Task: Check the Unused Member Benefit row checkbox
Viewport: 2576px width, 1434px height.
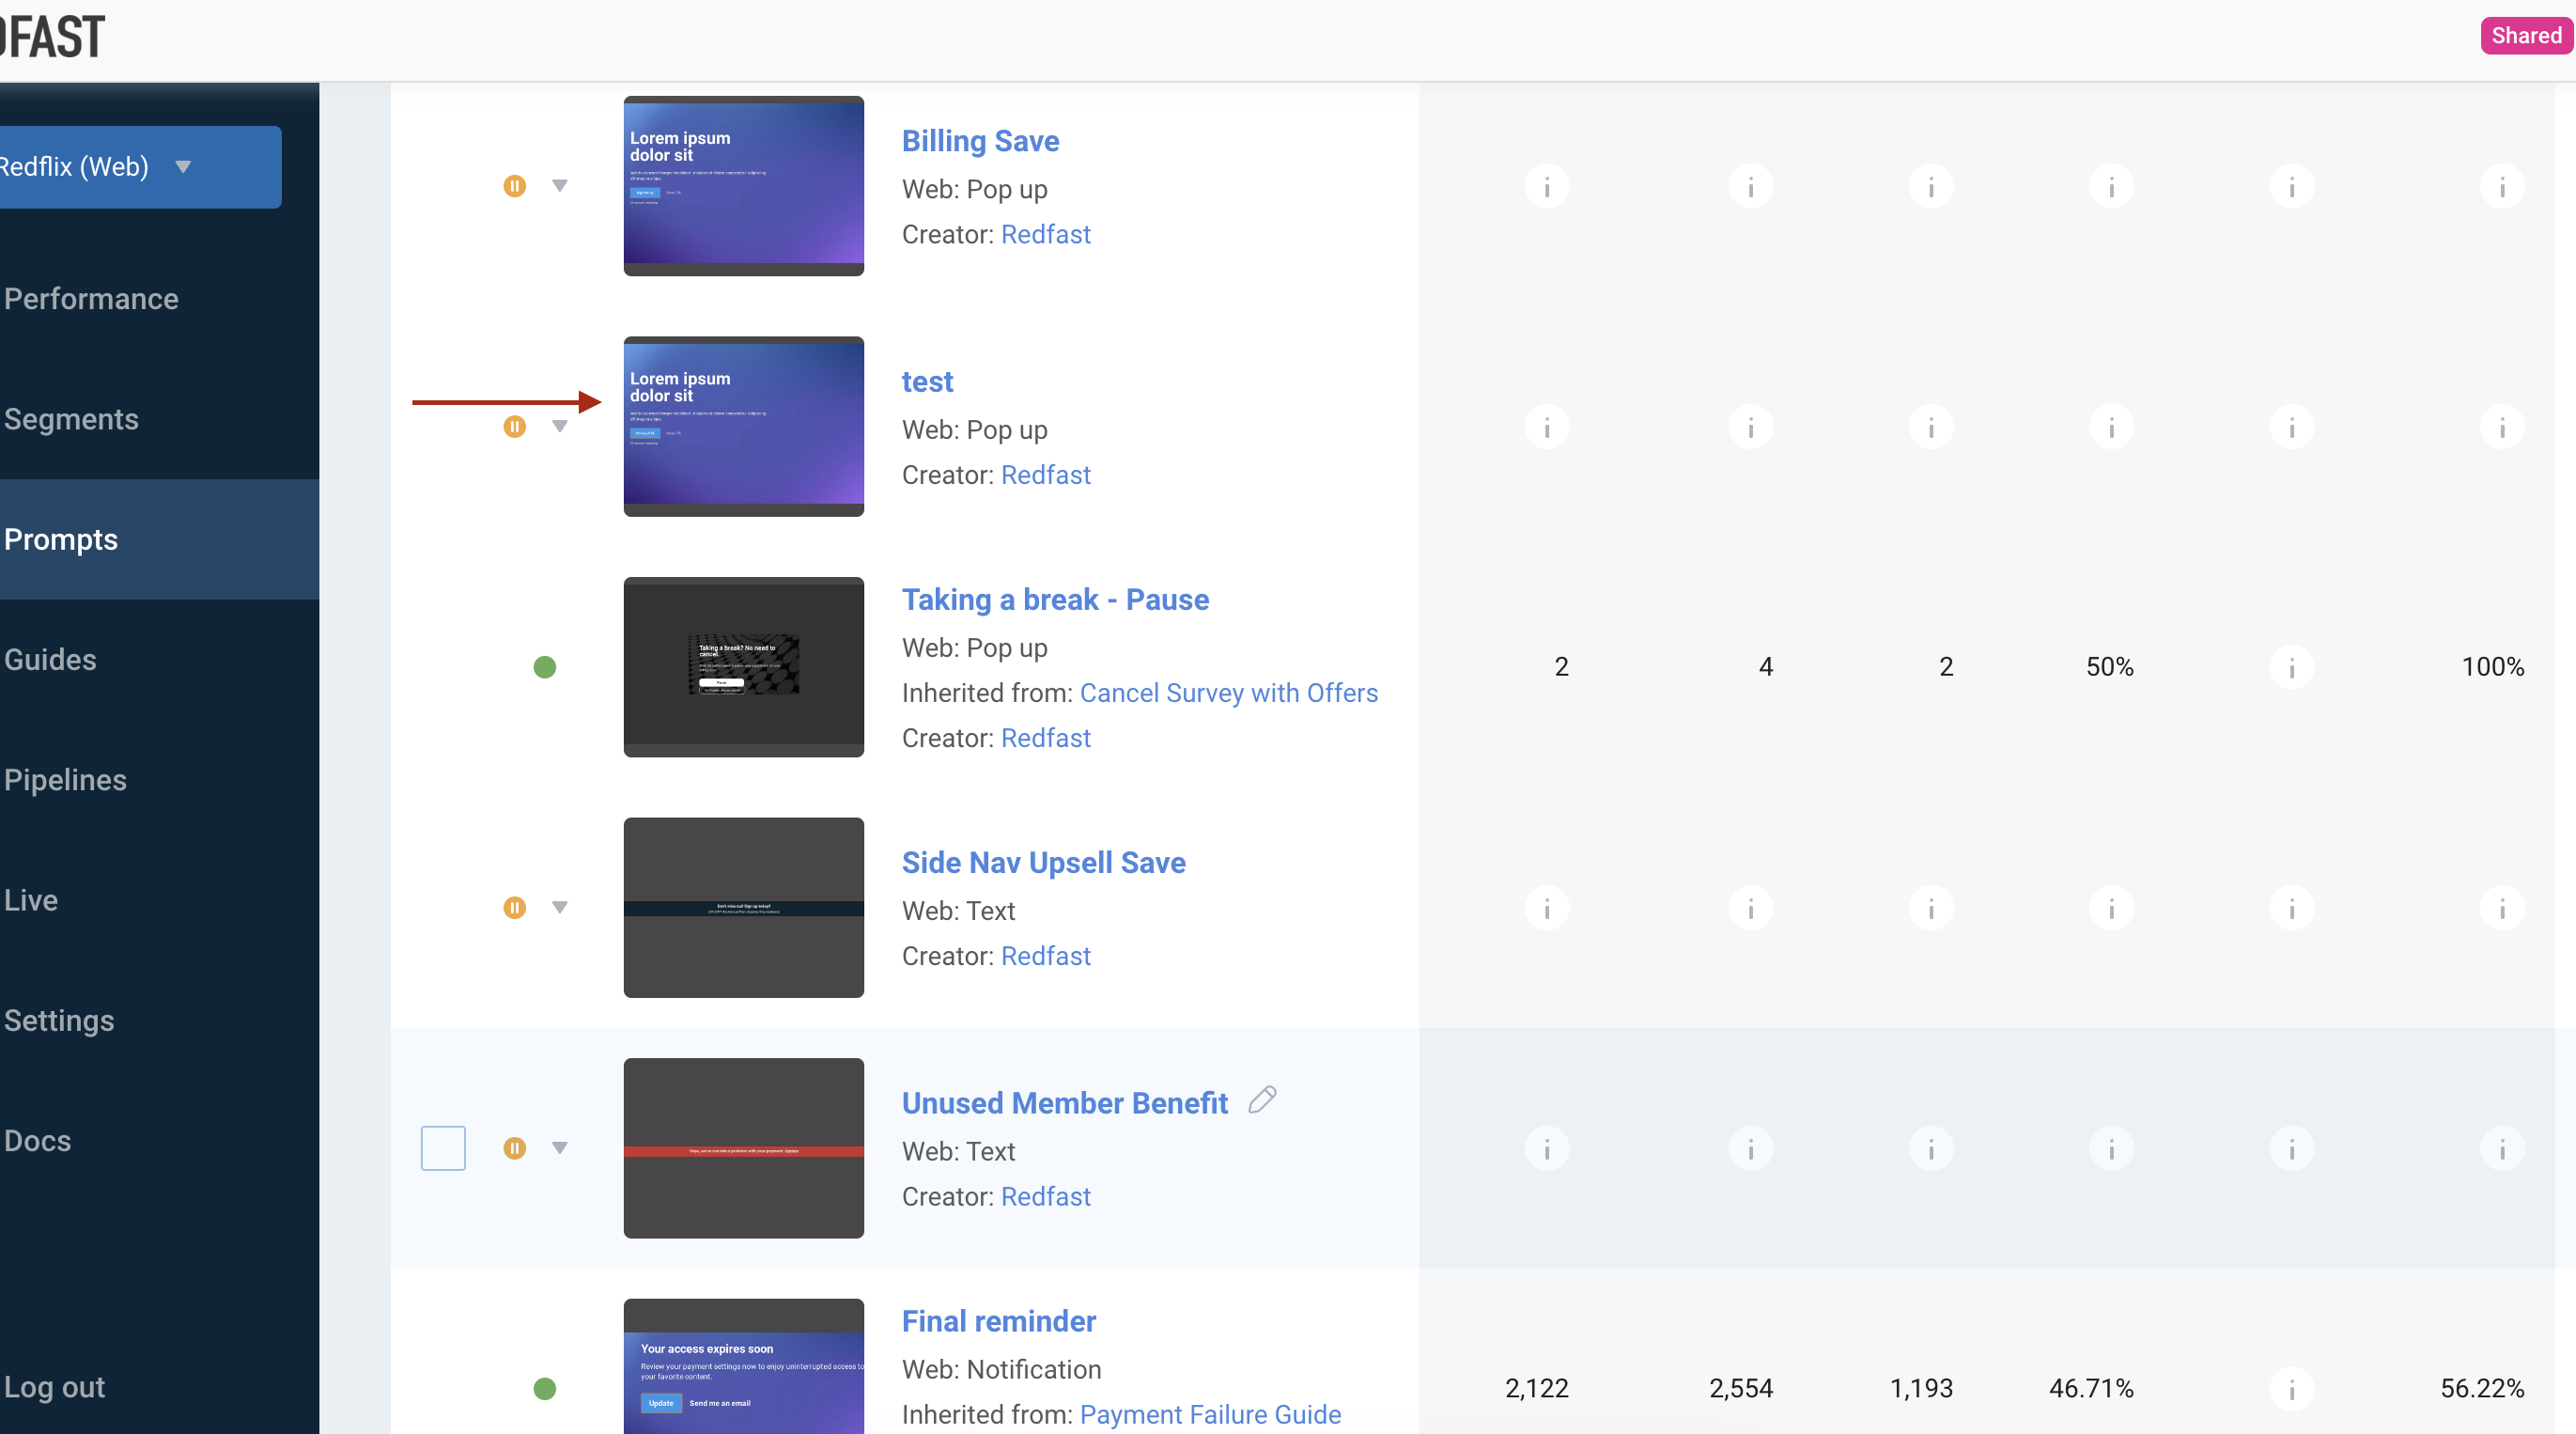Action: pyautogui.click(x=443, y=1148)
